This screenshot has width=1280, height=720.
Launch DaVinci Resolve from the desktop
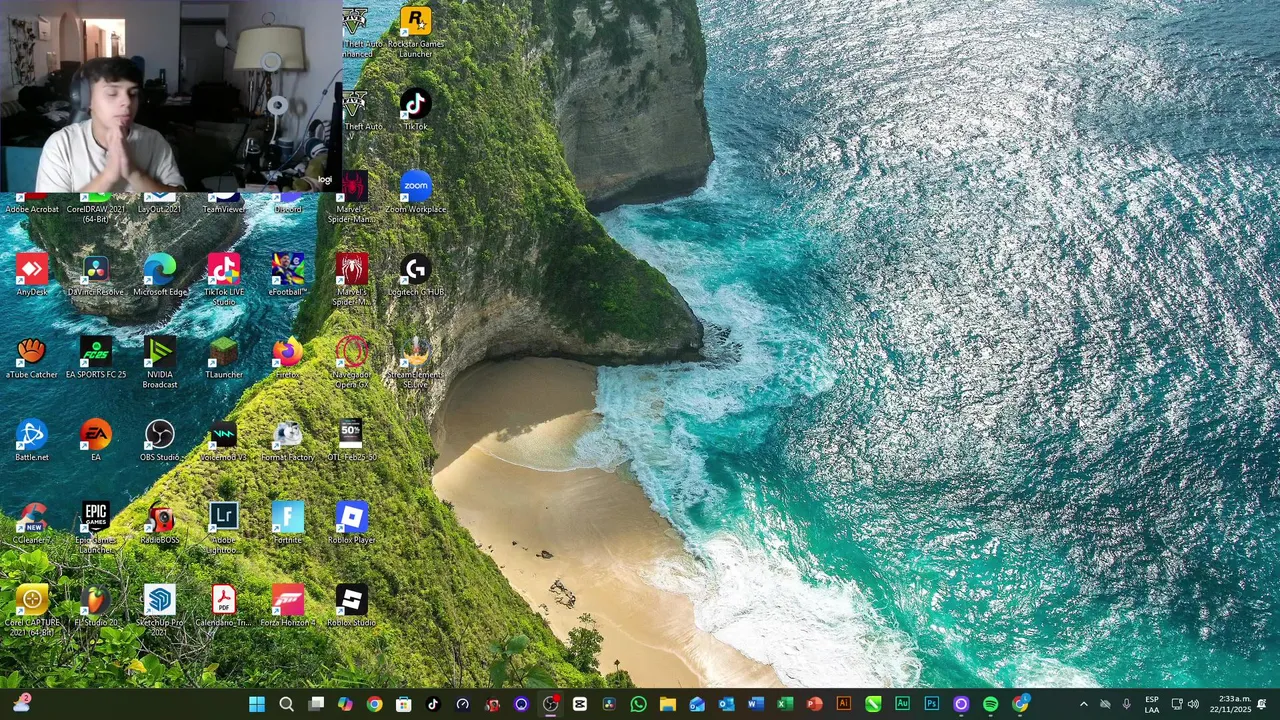tap(95, 275)
